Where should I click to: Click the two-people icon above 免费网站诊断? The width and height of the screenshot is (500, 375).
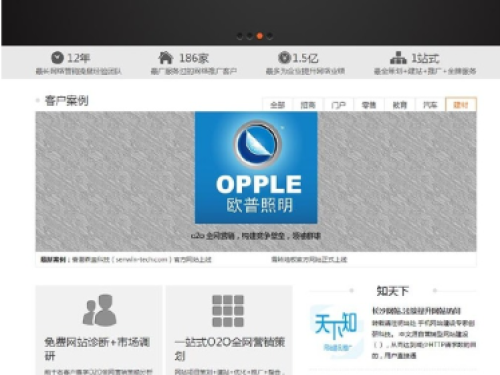click(x=99, y=310)
